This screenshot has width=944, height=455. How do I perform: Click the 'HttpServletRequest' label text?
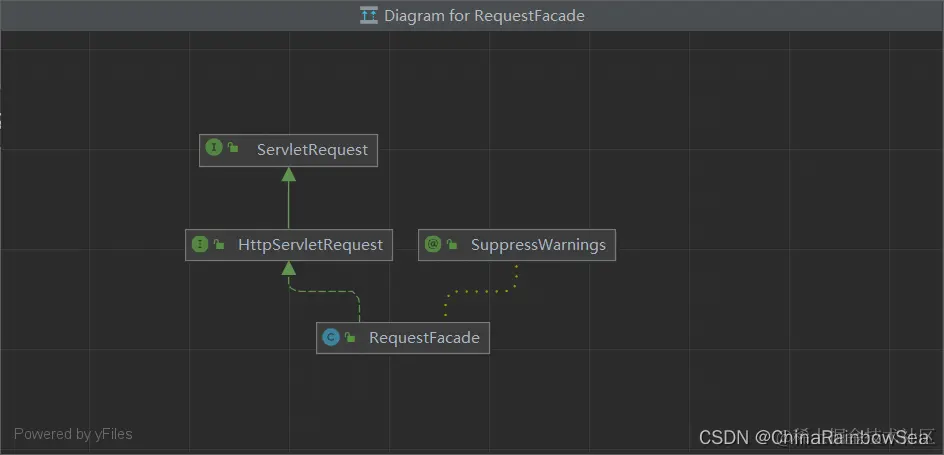310,245
